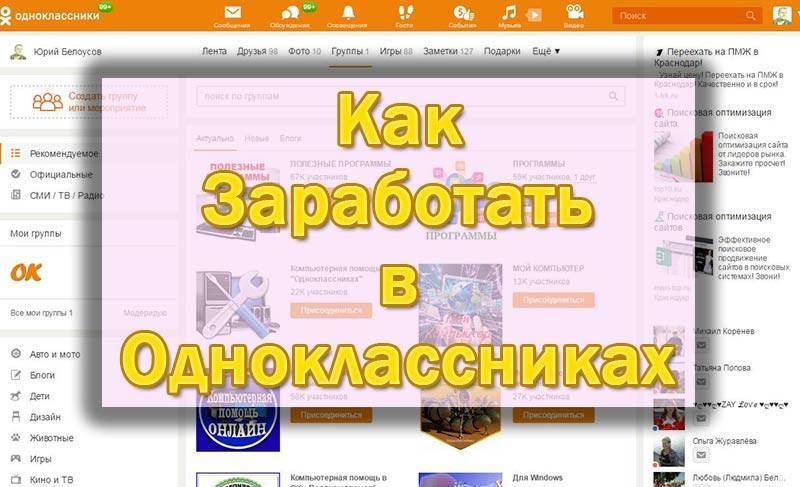Select Официальные category
This screenshot has width=800, height=487.
tap(61, 174)
